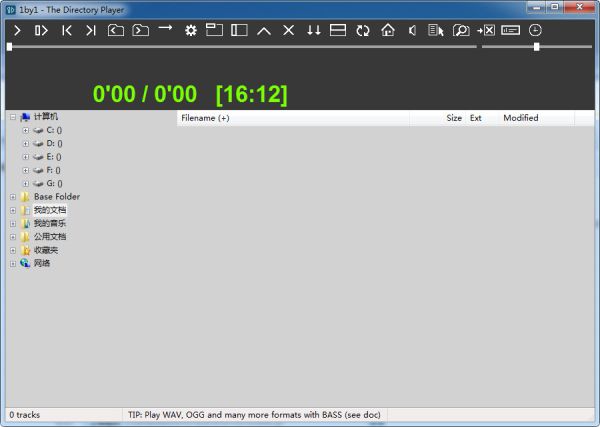The image size is (600, 427).
Task: Select the F: drive tree item
Action: coord(53,170)
